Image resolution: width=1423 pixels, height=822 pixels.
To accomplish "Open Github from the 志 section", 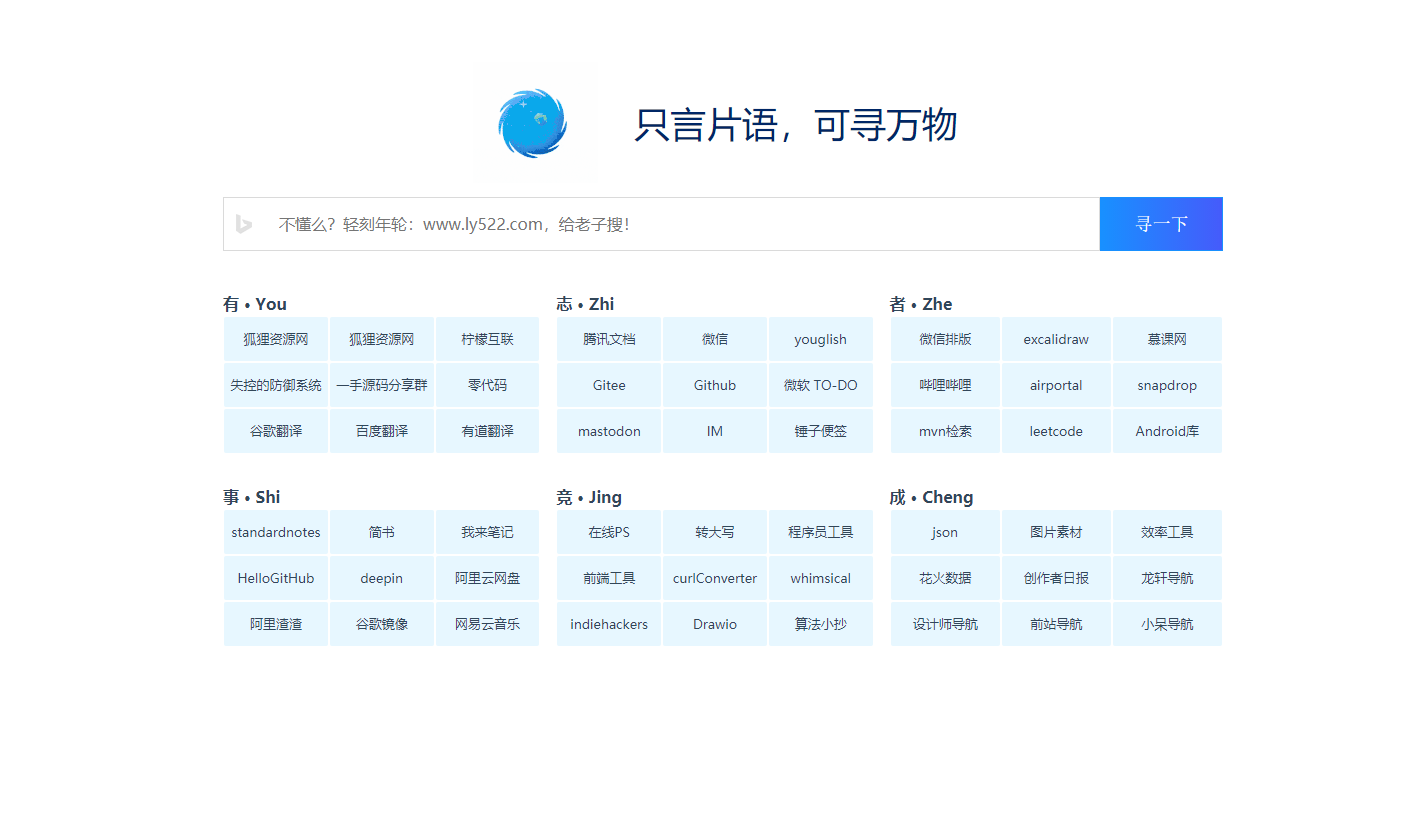I will [714, 385].
